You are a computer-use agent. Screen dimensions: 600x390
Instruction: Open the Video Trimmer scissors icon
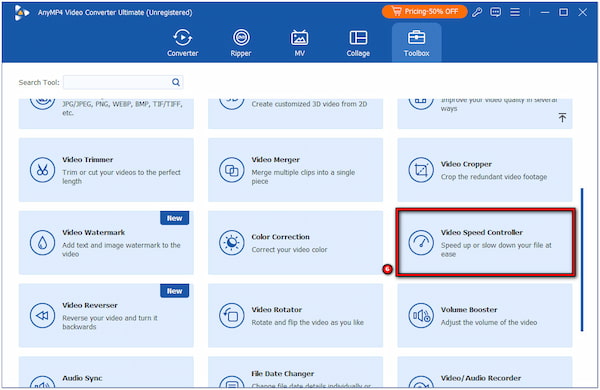coord(42,170)
